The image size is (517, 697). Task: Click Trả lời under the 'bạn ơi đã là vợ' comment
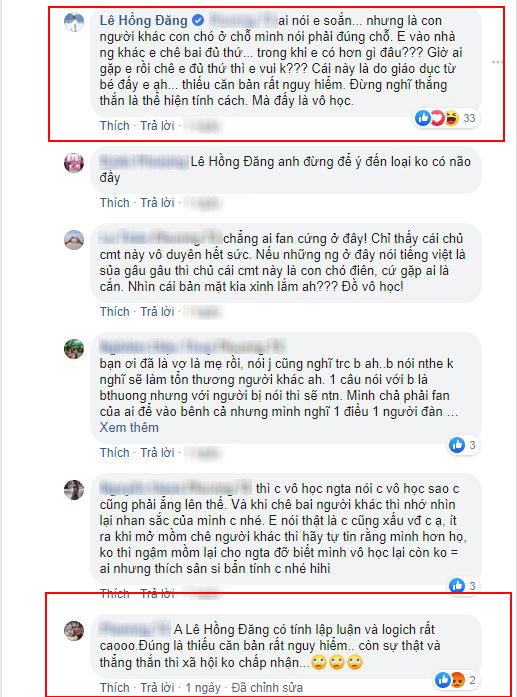point(157,453)
